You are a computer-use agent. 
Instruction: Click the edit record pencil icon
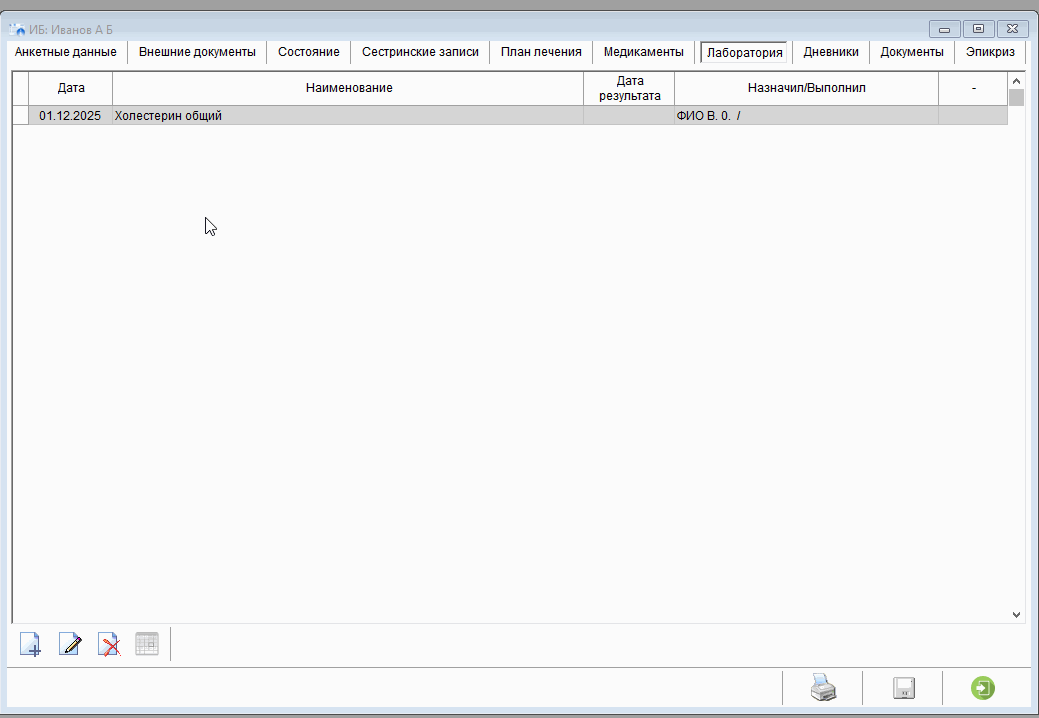(x=70, y=644)
